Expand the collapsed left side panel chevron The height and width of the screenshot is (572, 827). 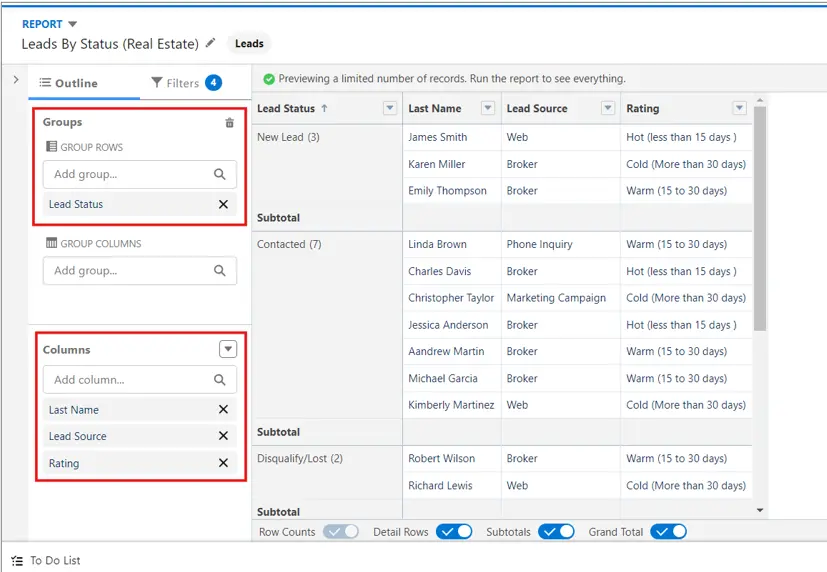point(16,80)
